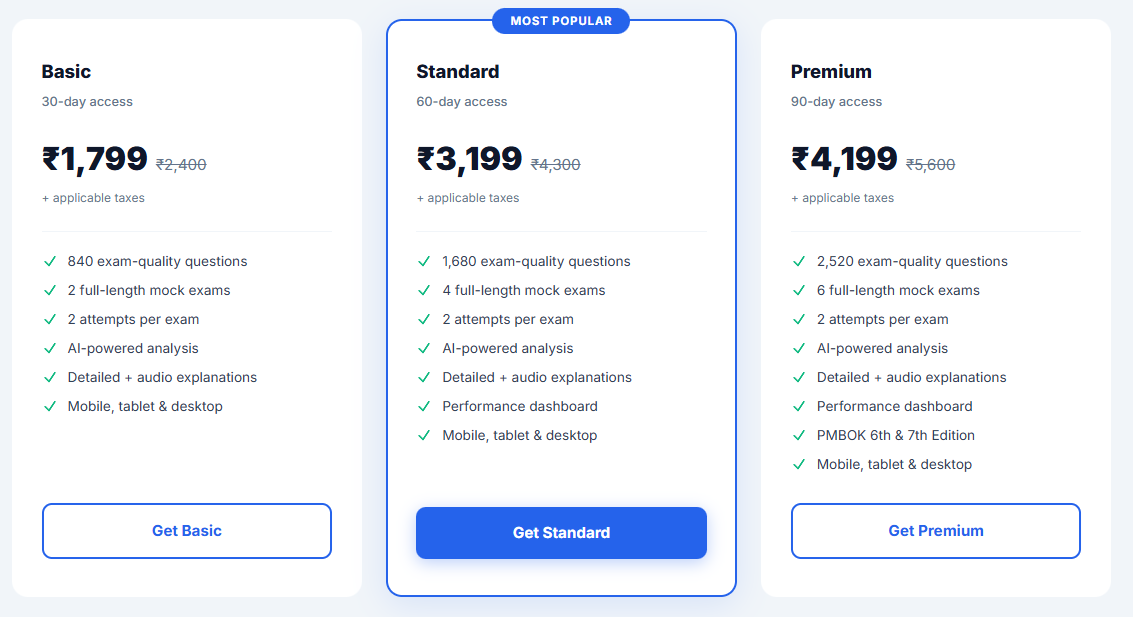Click Premium's Performance dashboard checkmark
The height and width of the screenshot is (617, 1133).
tap(798, 407)
